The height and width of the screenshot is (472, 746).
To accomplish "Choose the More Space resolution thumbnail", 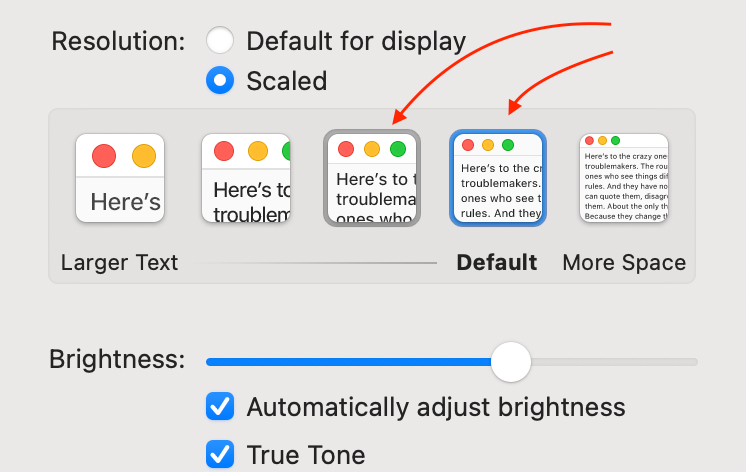I will pyautogui.click(x=624, y=178).
